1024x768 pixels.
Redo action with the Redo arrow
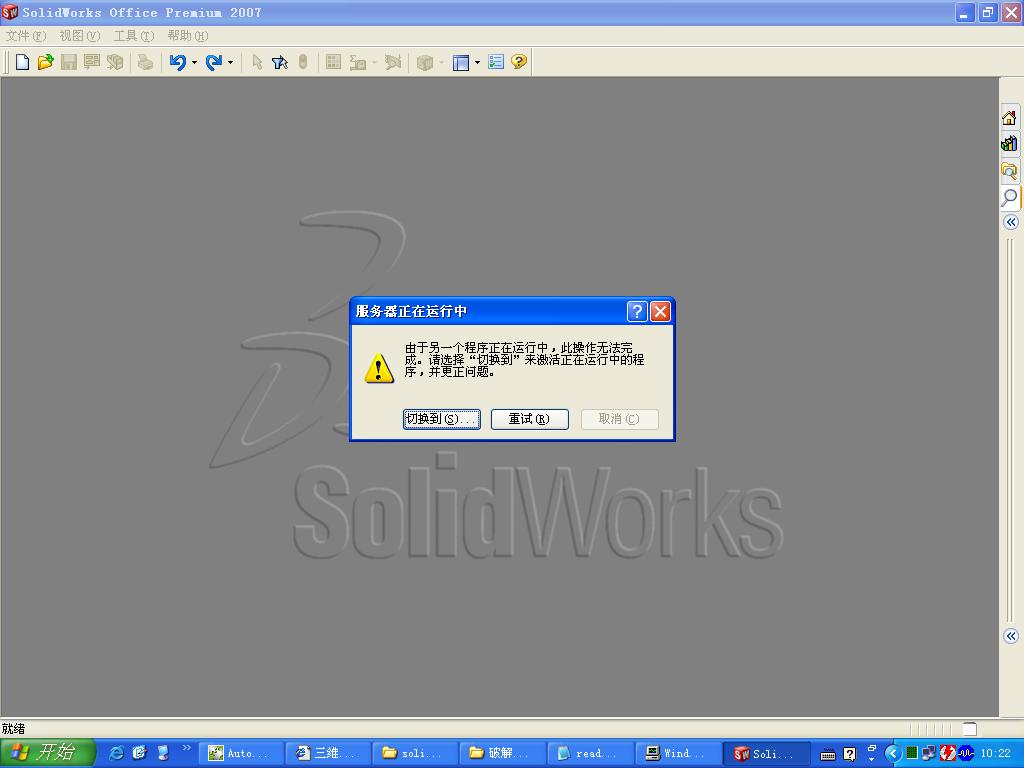click(214, 62)
